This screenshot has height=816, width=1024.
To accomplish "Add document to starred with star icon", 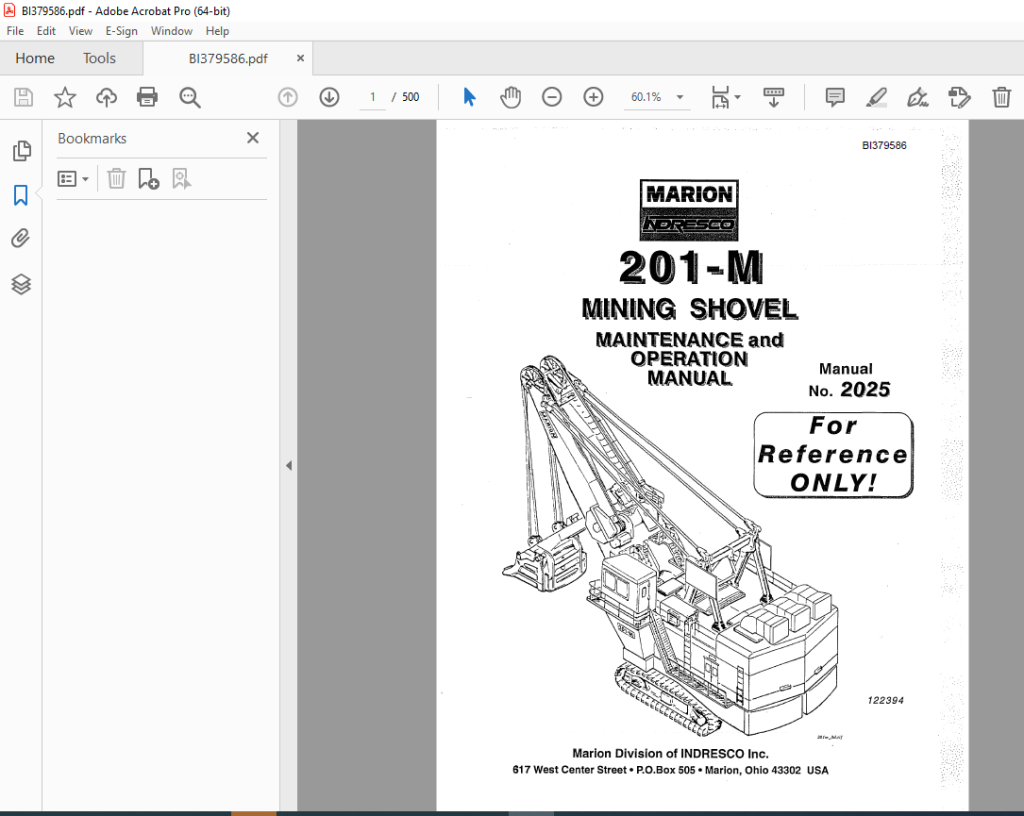I will (x=65, y=97).
